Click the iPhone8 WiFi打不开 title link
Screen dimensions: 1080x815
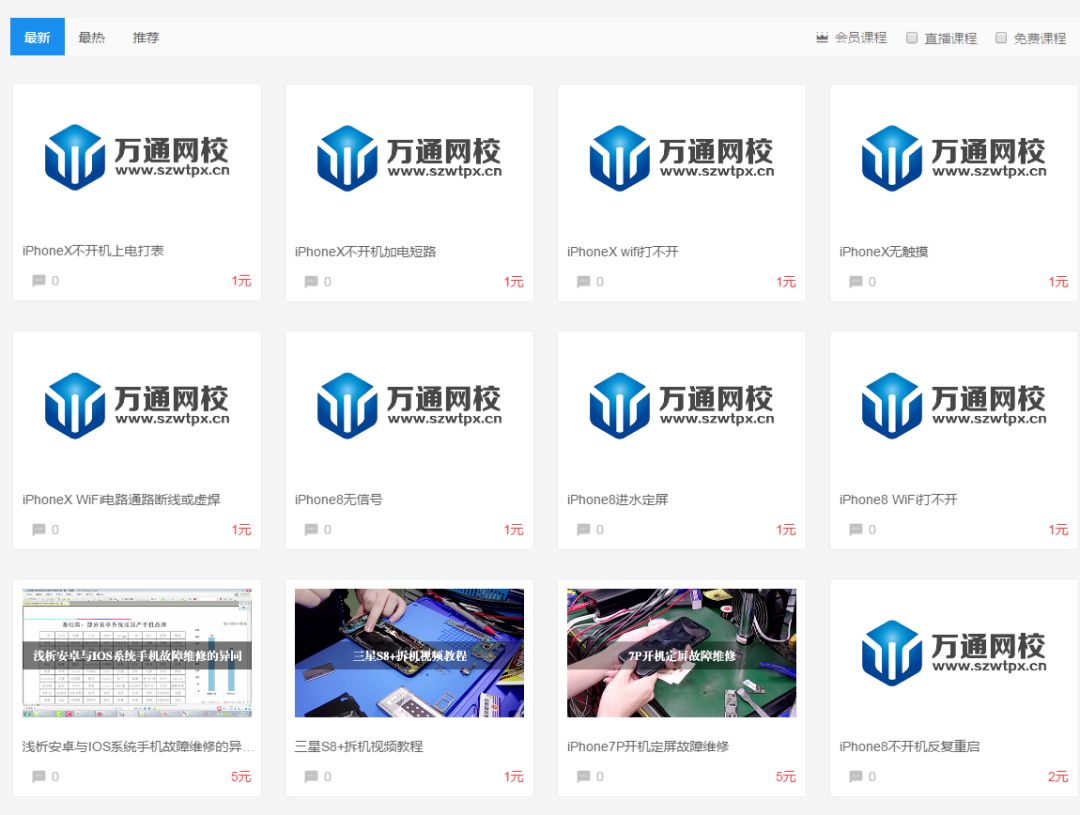(898, 499)
